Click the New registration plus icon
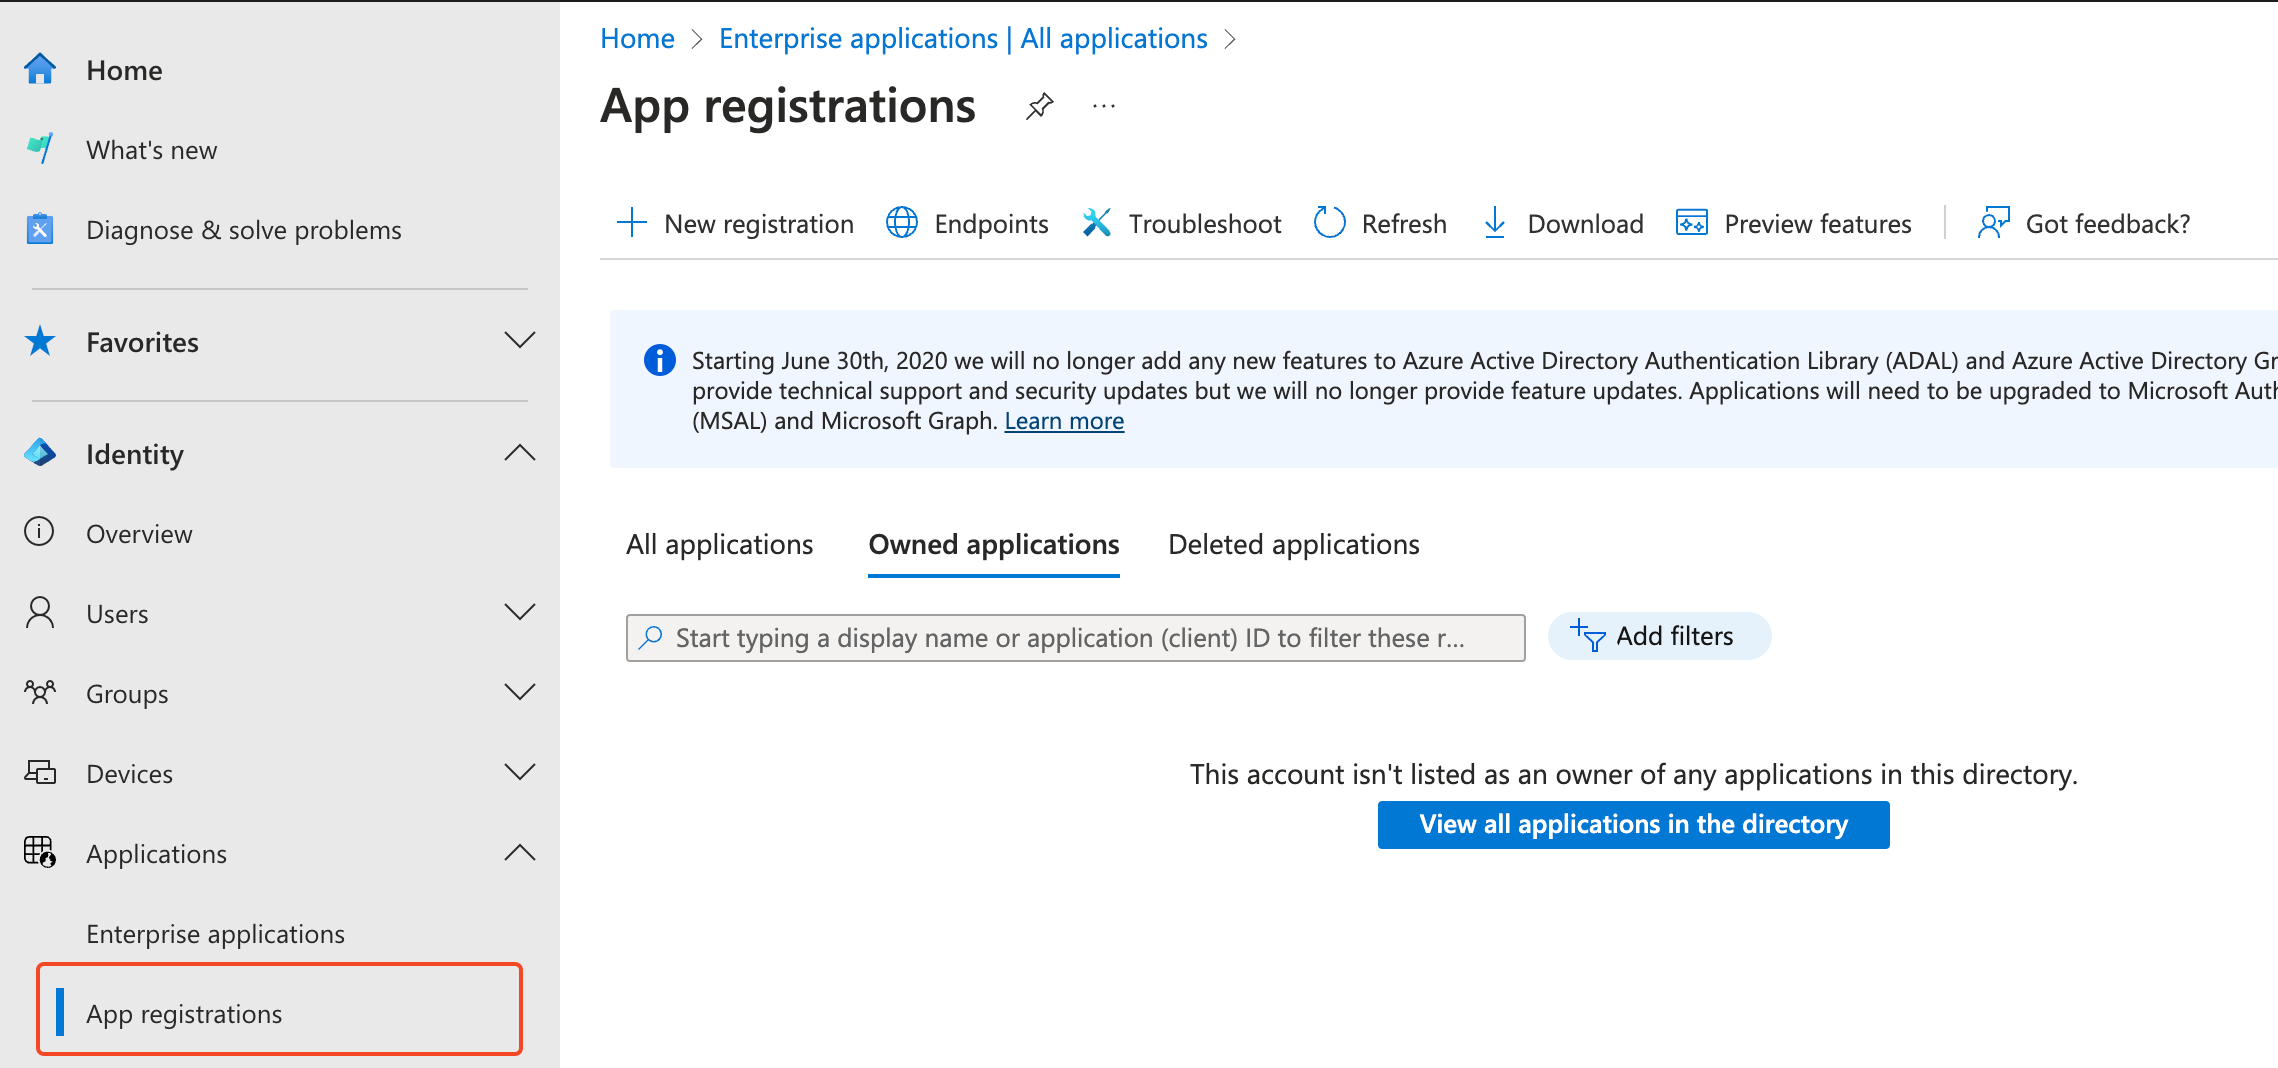2278x1068 pixels. pos(632,223)
